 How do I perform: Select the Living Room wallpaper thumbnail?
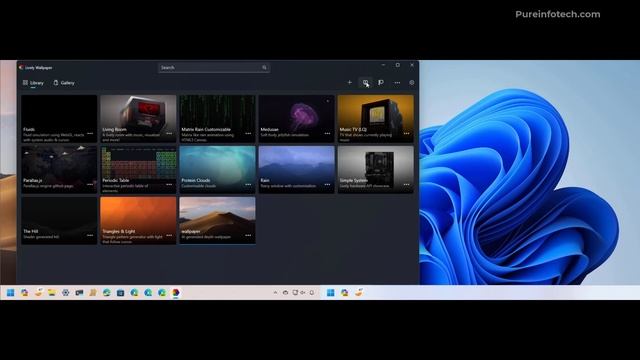(138, 119)
